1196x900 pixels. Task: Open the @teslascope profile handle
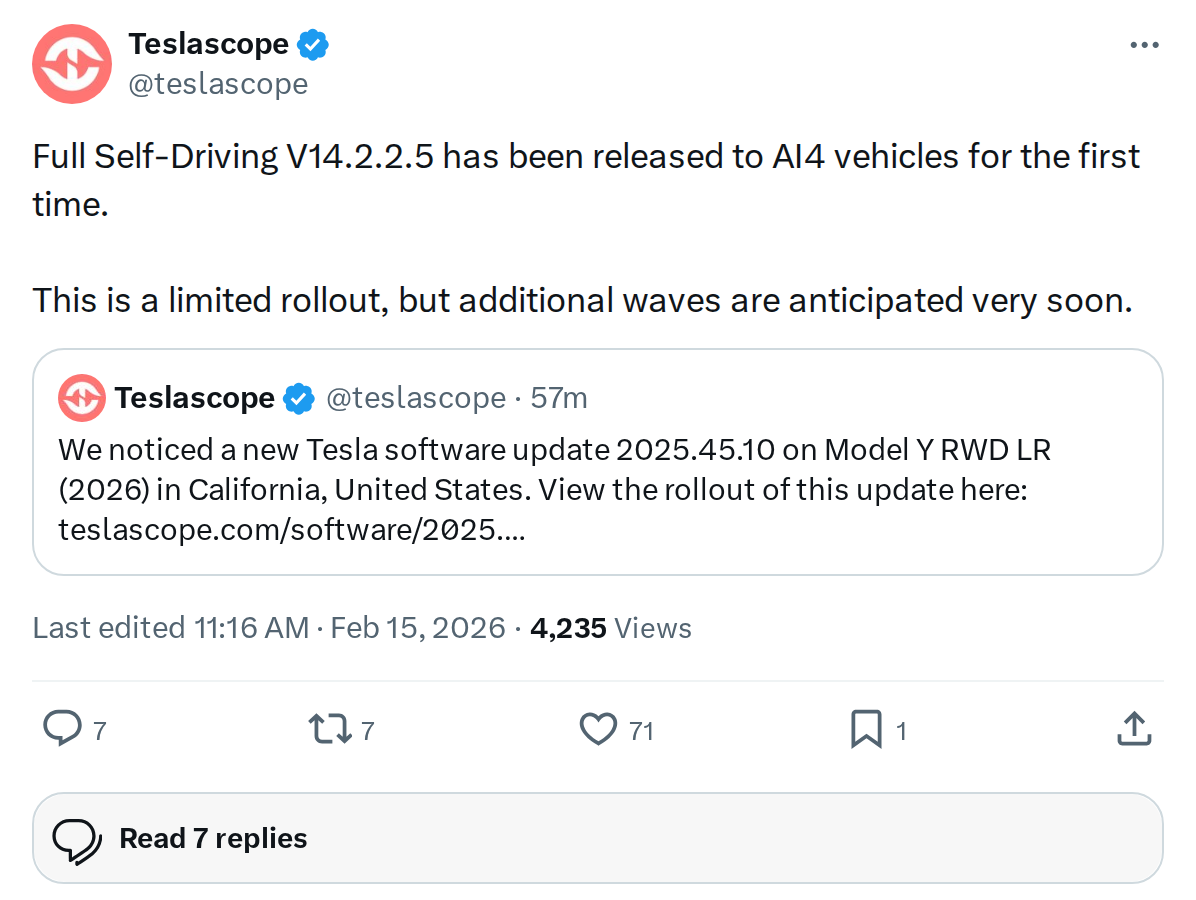click(x=219, y=83)
